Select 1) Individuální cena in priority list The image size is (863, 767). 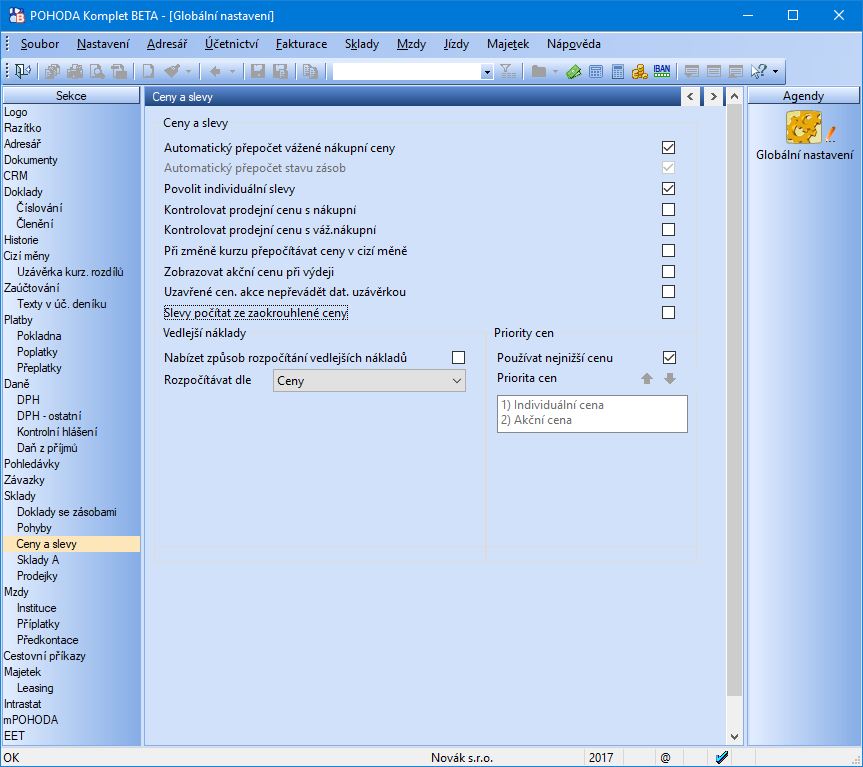coord(552,405)
